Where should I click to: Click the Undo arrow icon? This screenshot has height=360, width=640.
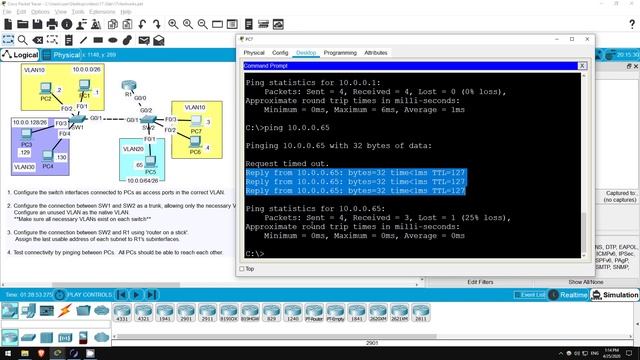142,24
